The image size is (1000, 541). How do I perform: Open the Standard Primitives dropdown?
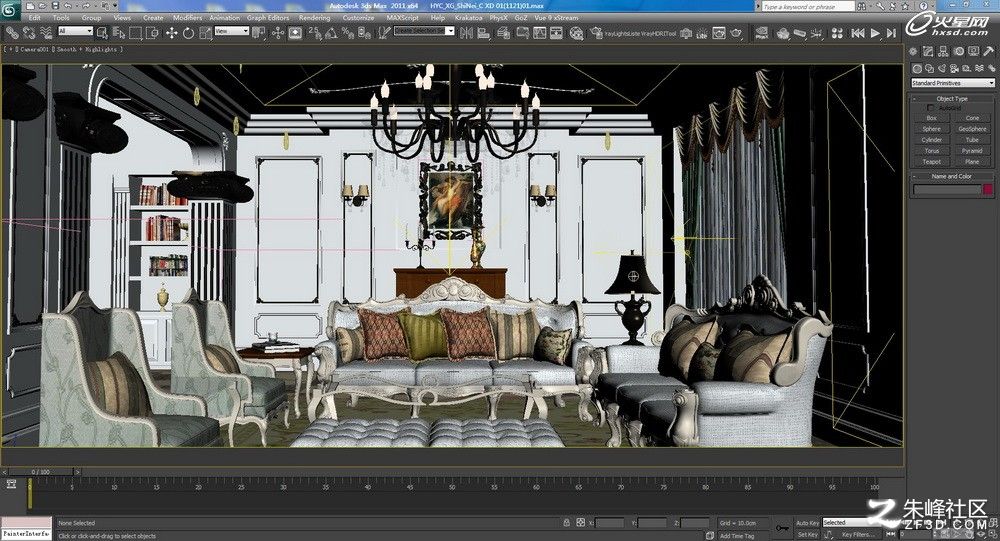click(952, 83)
